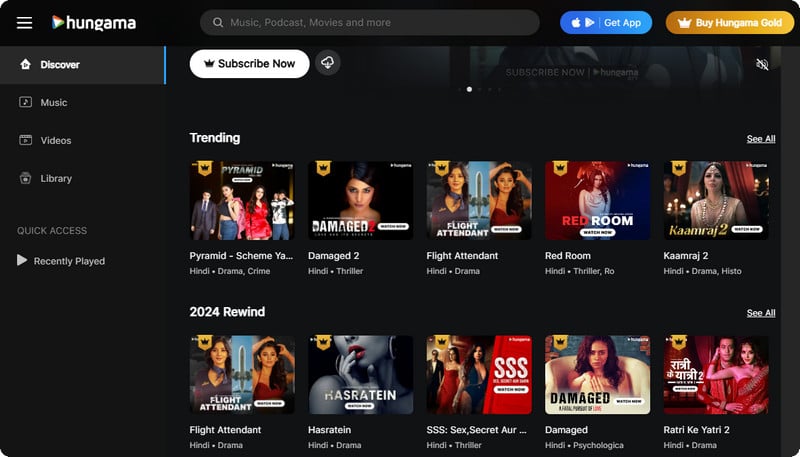
Task: Open the Discover section
Action: (83, 65)
